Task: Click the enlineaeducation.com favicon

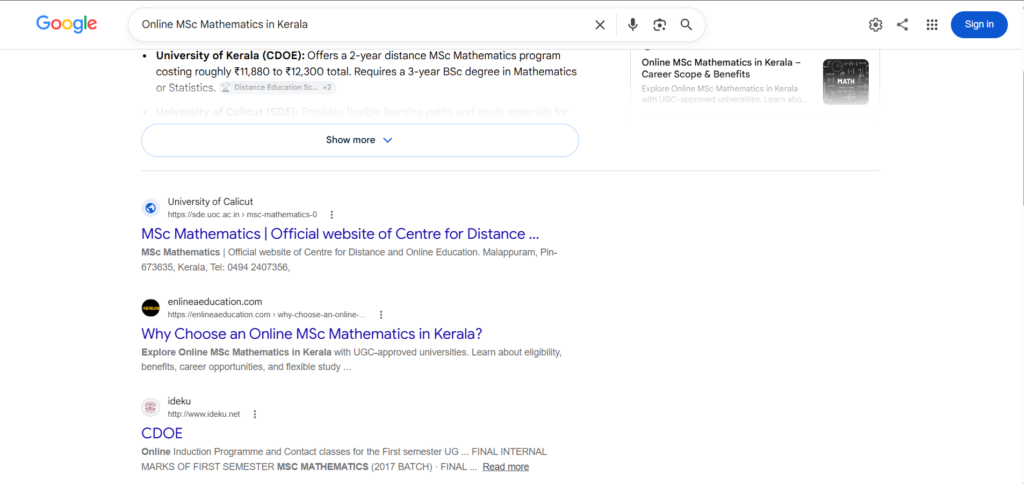Action: pos(151,308)
